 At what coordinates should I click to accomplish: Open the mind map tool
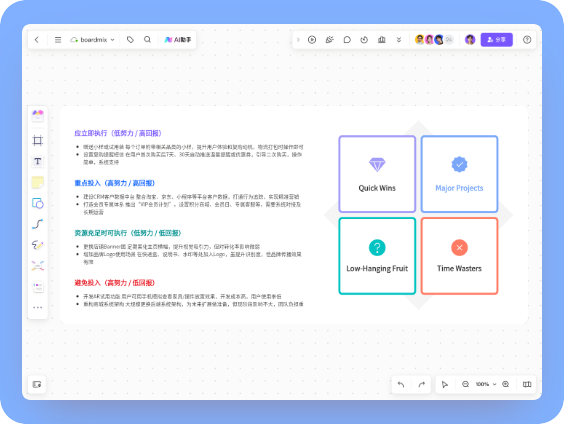(x=37, y=266)
